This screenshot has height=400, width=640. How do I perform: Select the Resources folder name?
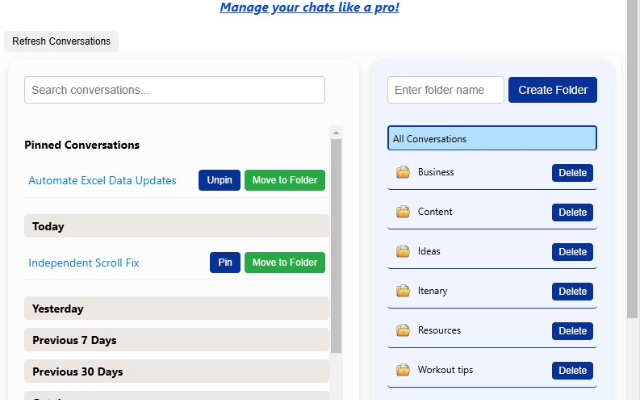click(439, 330)
